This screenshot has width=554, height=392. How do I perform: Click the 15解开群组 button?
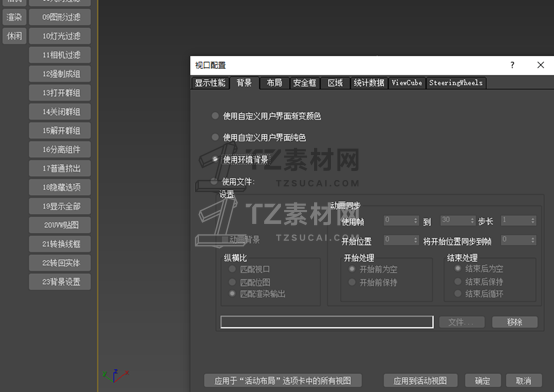(x=60, y=130)
